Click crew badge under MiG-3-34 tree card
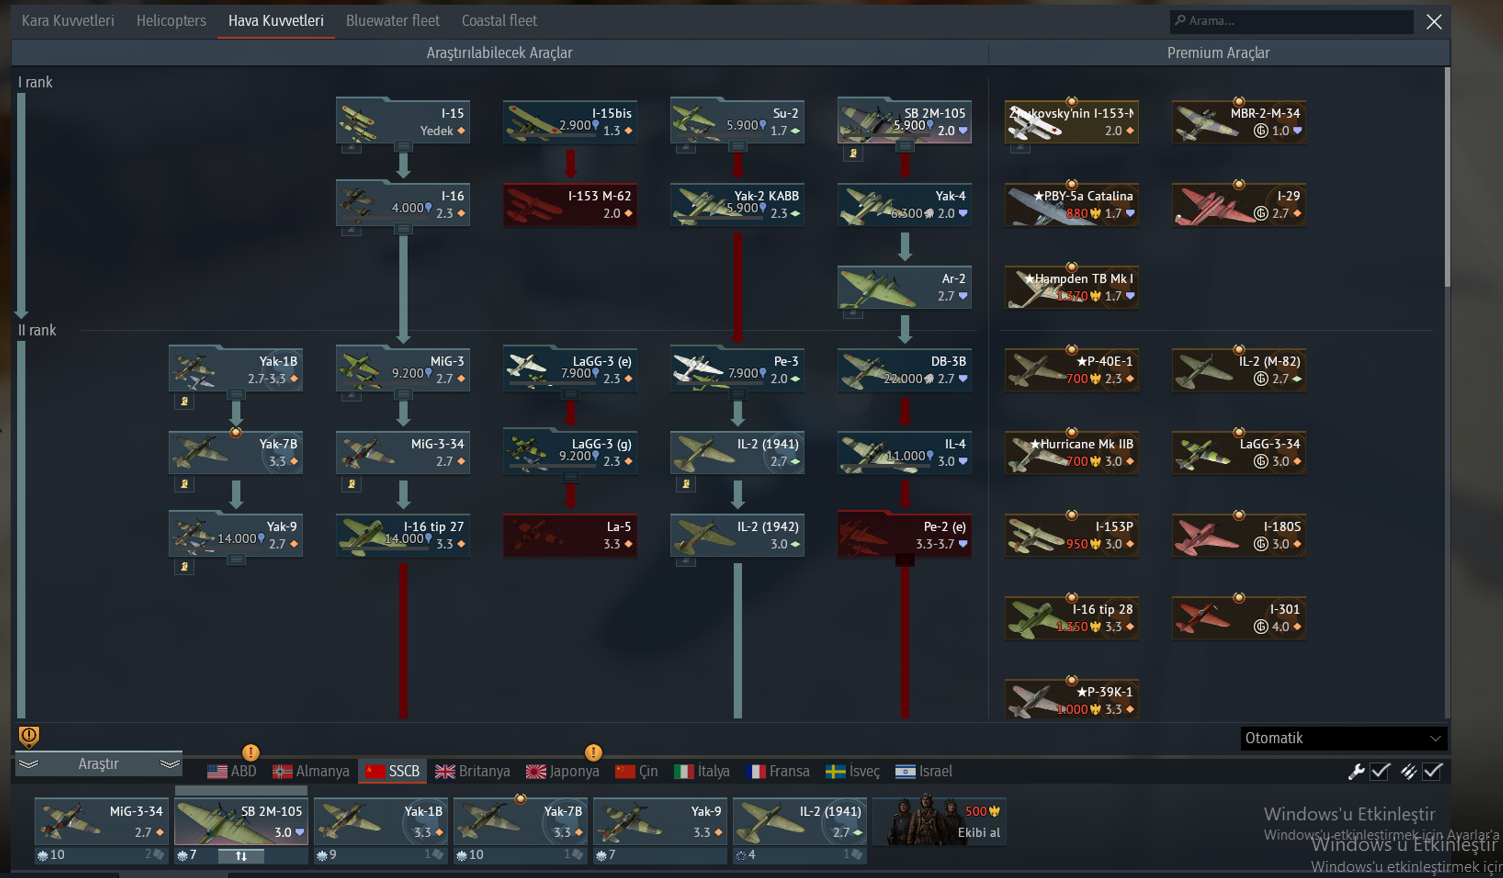Image resolution: width=1503 pixels, height=878 pixels. pyautogui.click(x=351, y=485)
